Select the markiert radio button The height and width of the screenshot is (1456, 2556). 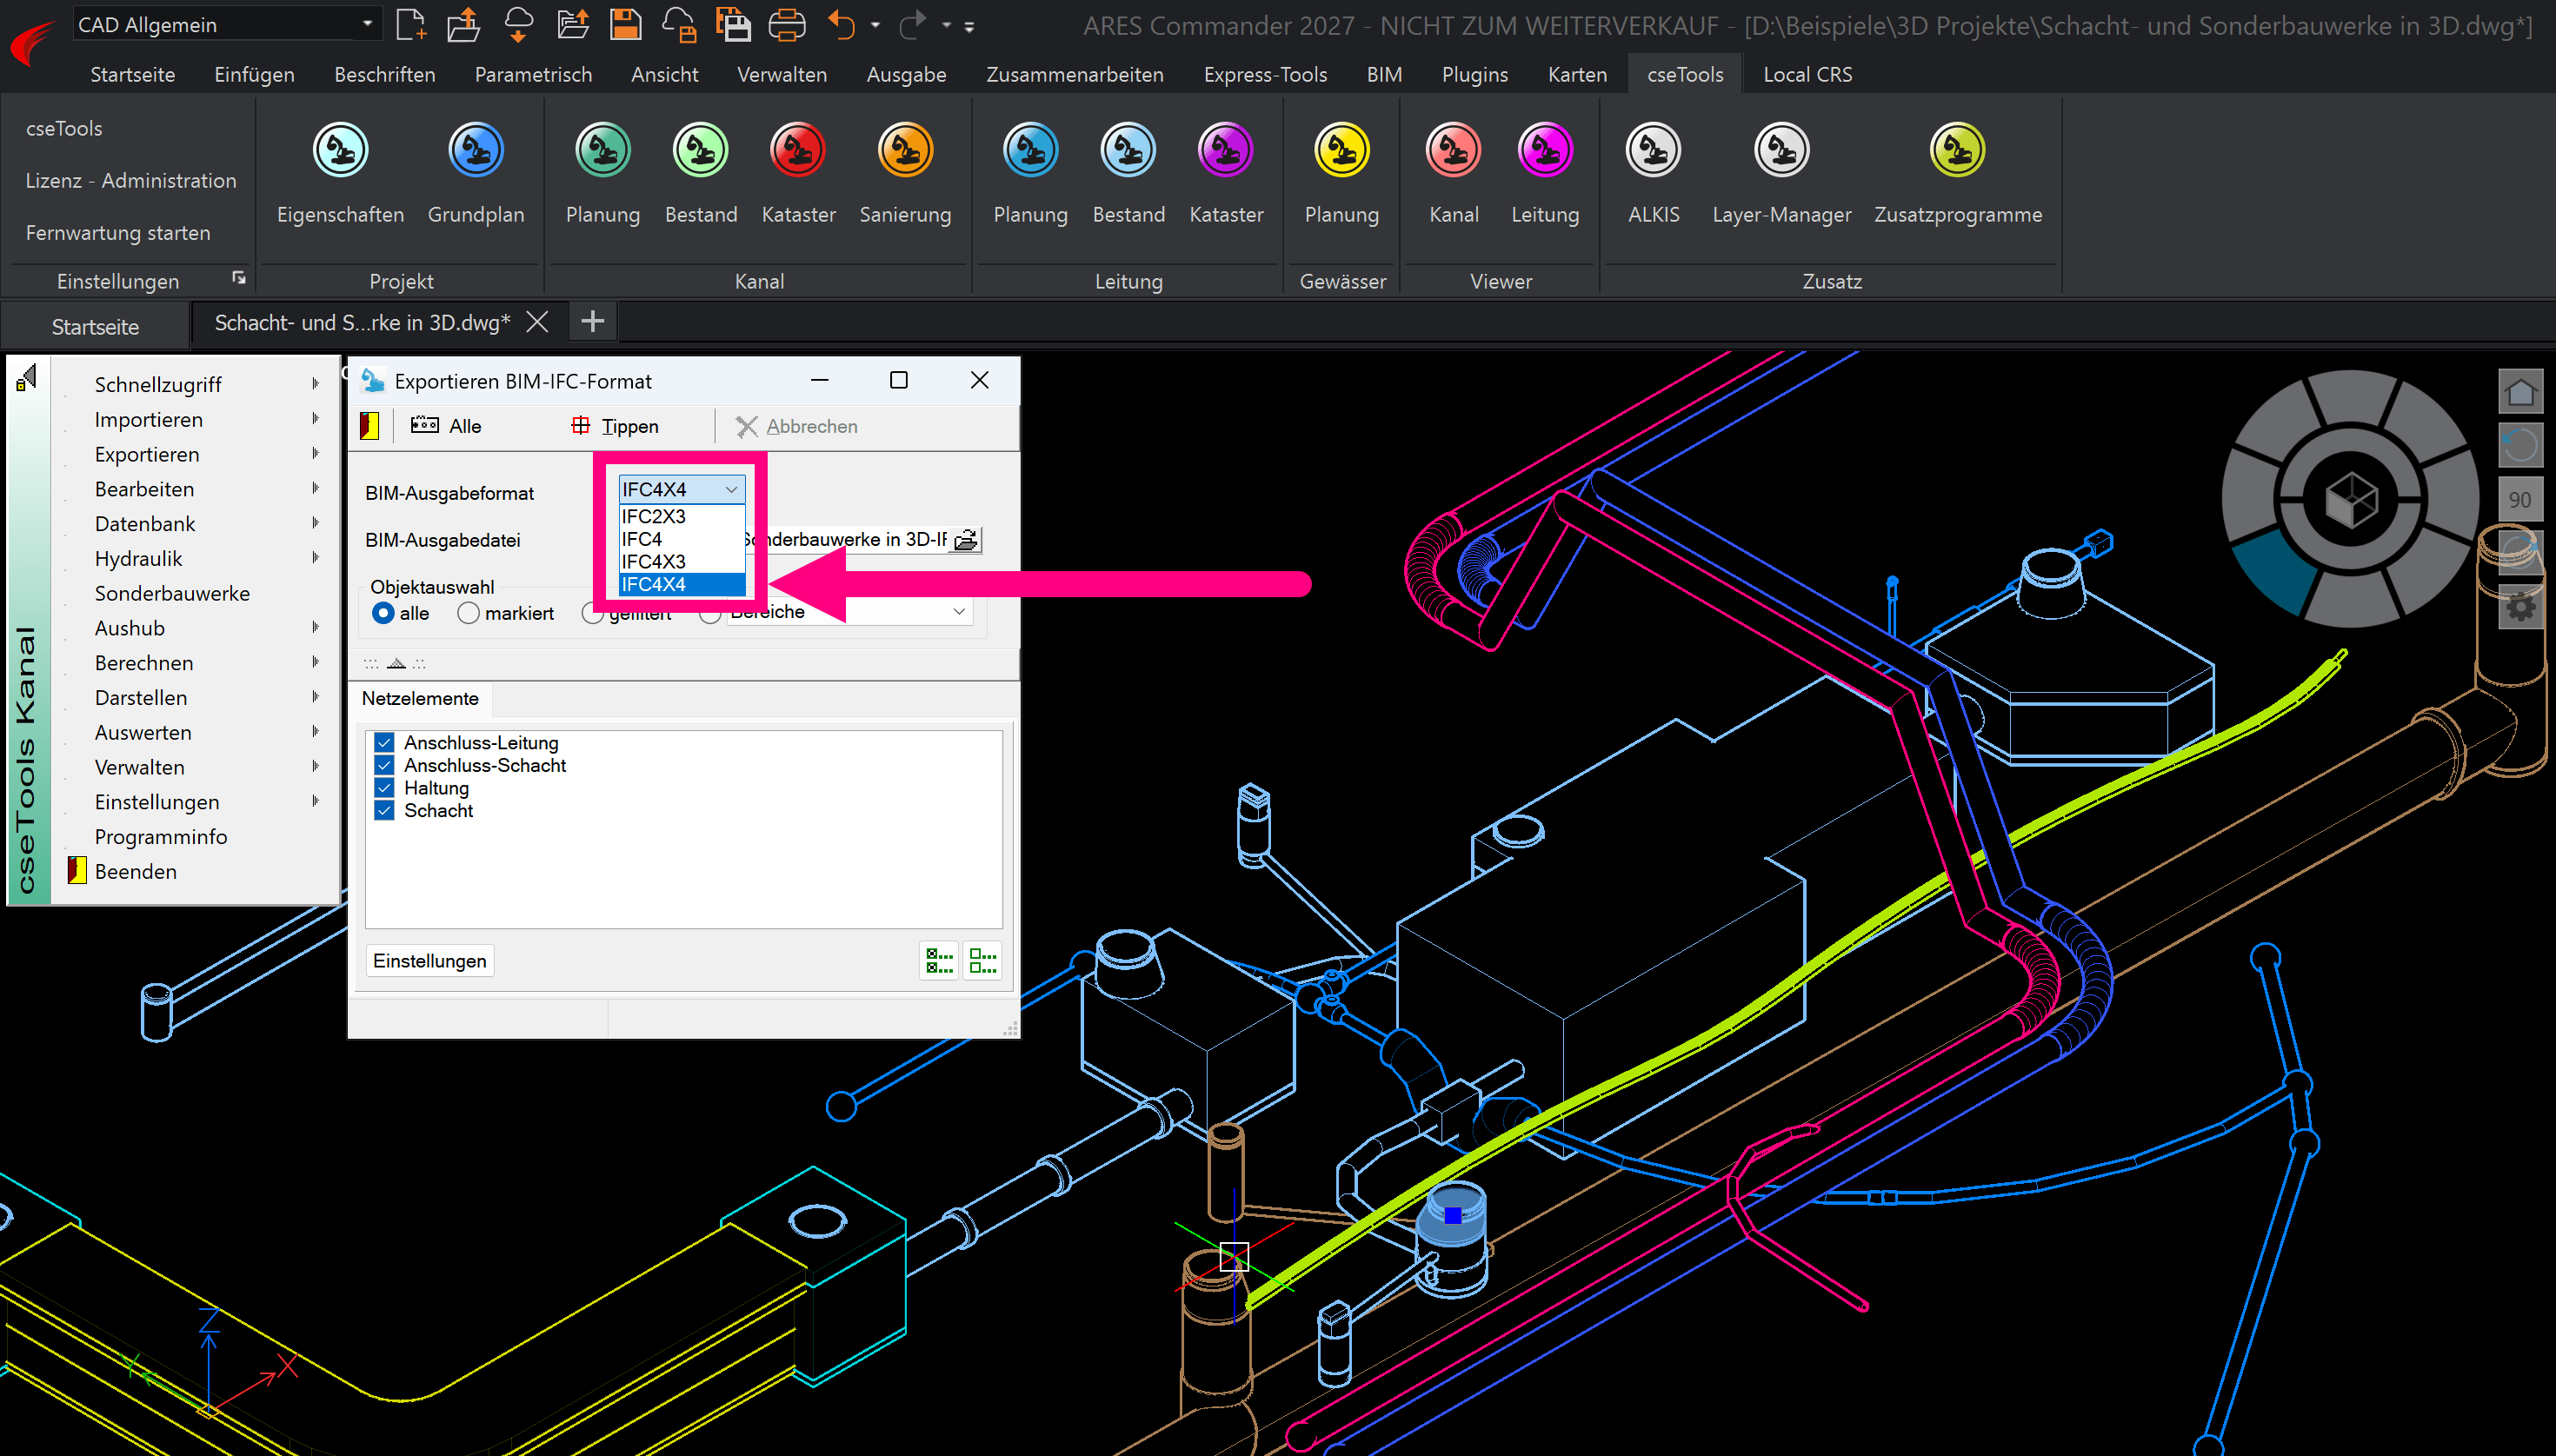[x=468, y=613]
